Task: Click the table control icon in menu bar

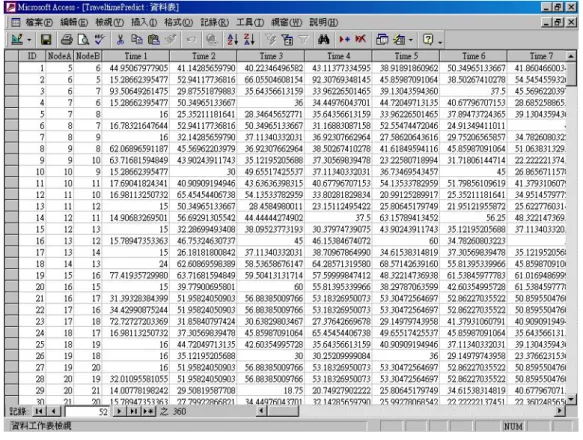Action: 15,22
